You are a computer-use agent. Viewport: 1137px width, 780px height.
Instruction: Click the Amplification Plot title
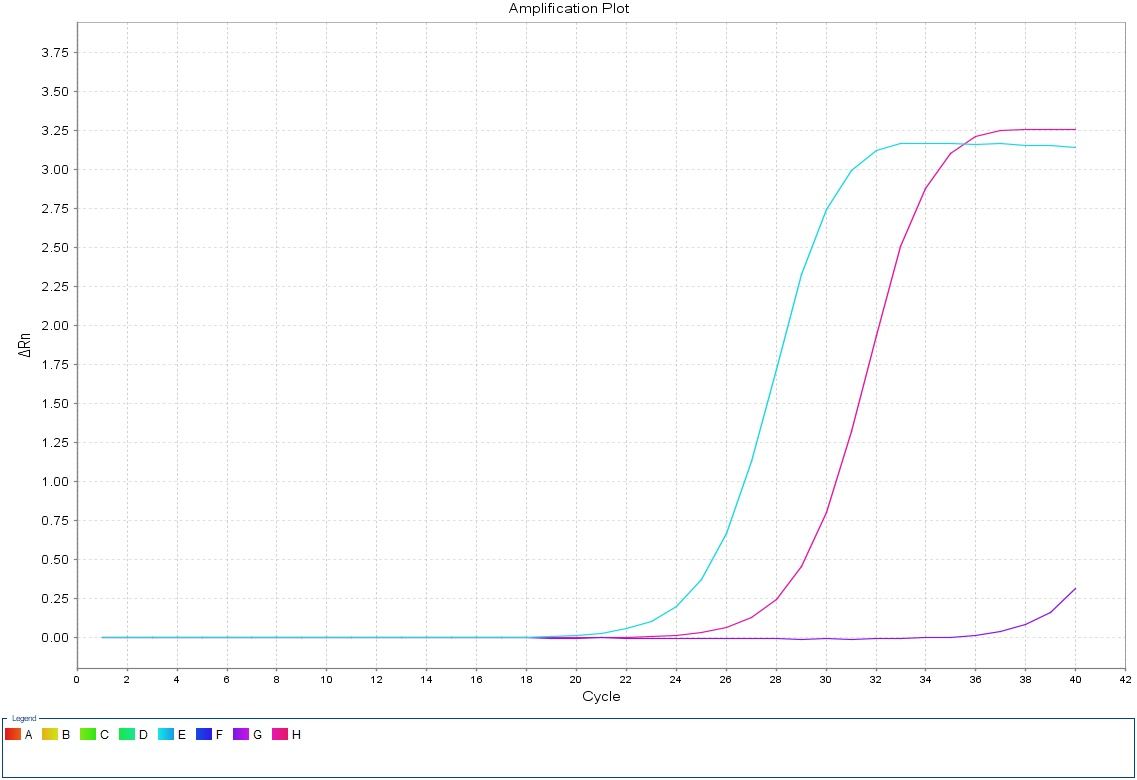coord(569,9)
